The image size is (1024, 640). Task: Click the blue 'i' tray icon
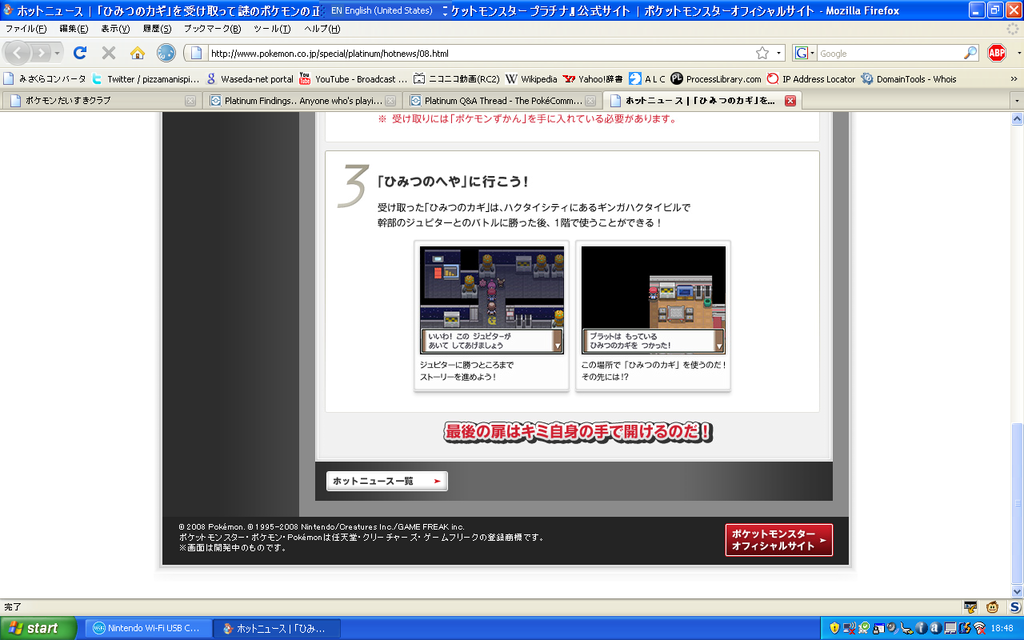tap(921, 628)
